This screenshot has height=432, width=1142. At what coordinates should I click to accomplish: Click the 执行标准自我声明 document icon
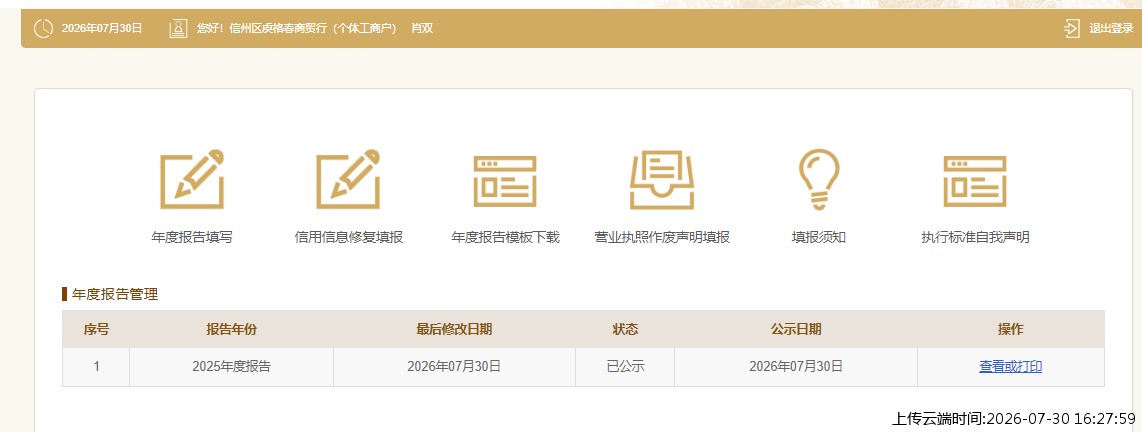click(975, 181)
